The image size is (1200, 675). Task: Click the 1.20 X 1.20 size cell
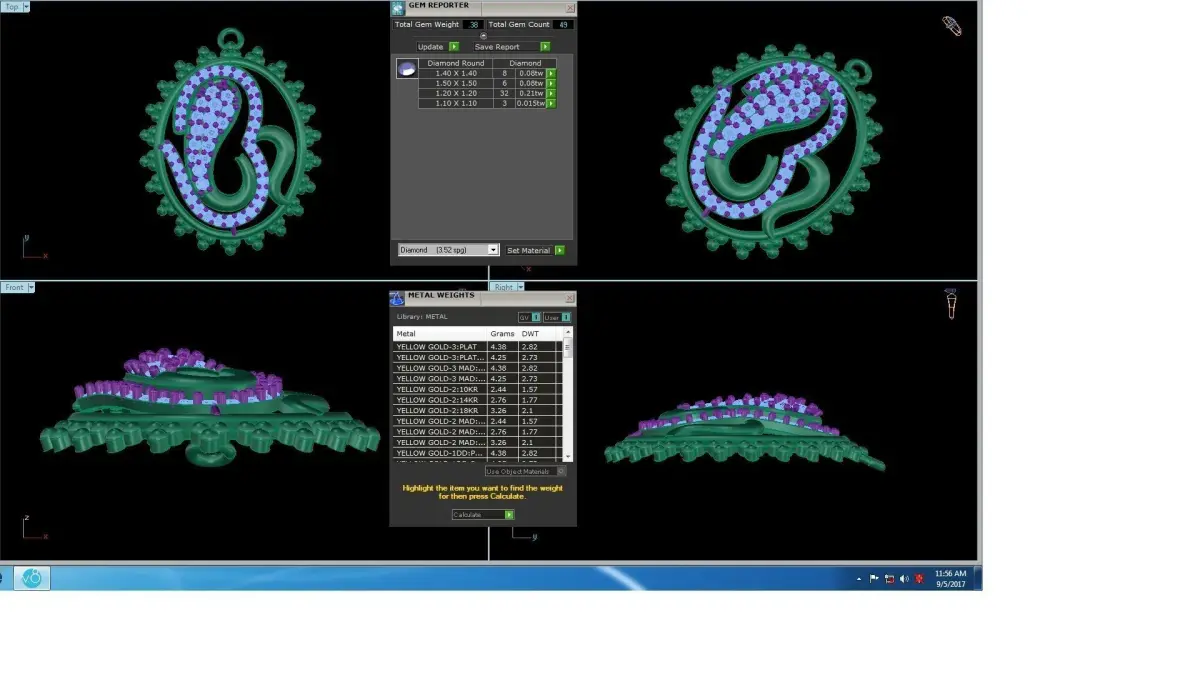coord(456,93)
